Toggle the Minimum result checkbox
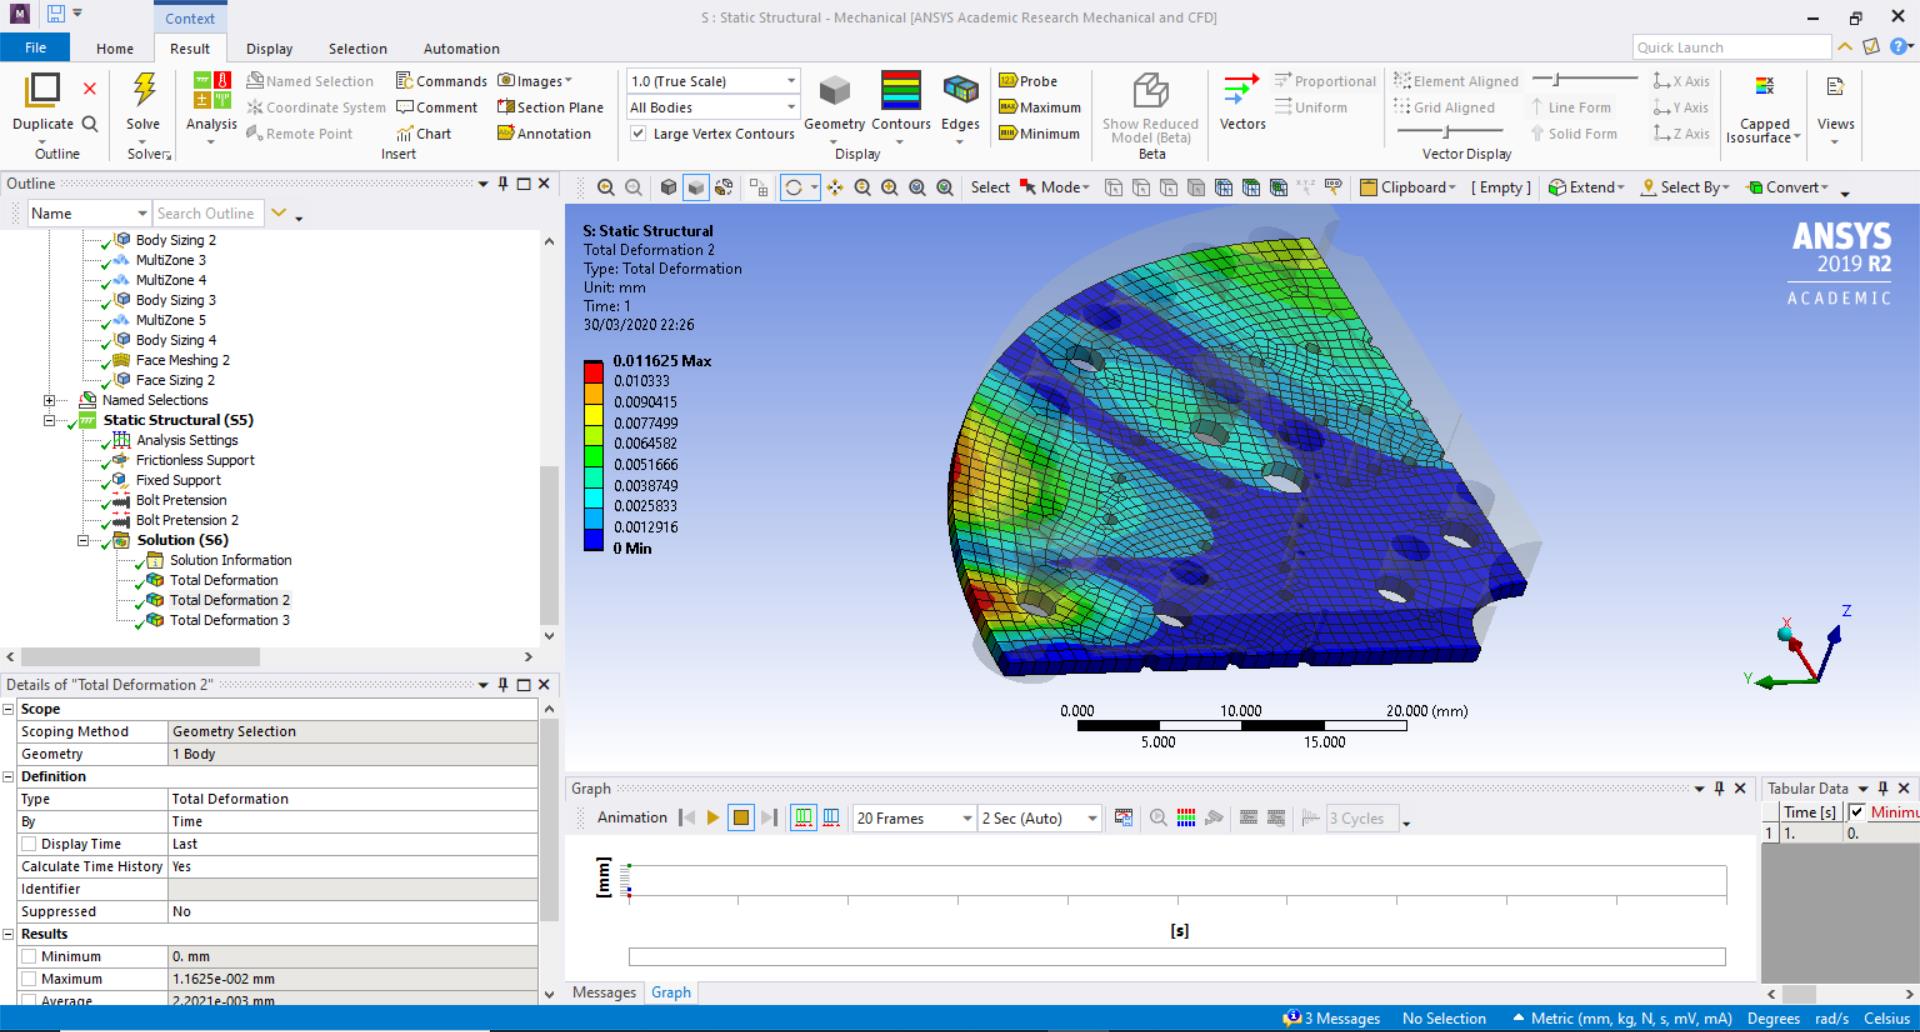The height and width of the screenshot is (1032, 1920). point(29,956)
